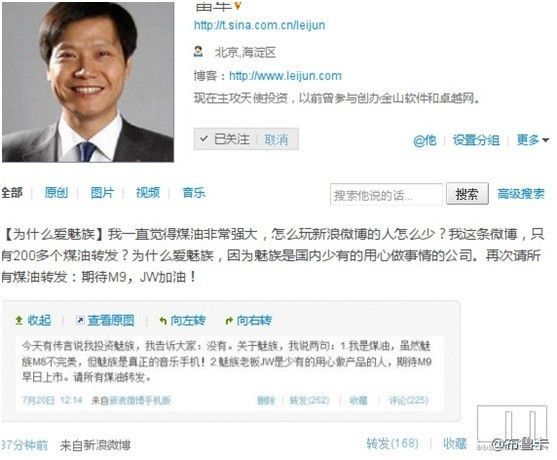Open the 更多 dropdown arrow
The width and height of the screenshot is (557, 460).
546,140
